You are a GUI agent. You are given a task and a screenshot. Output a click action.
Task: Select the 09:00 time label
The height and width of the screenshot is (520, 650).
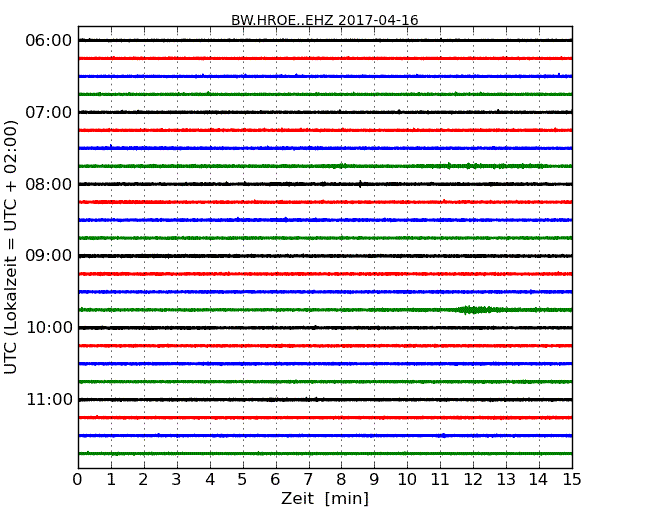[x=49, y=256]
